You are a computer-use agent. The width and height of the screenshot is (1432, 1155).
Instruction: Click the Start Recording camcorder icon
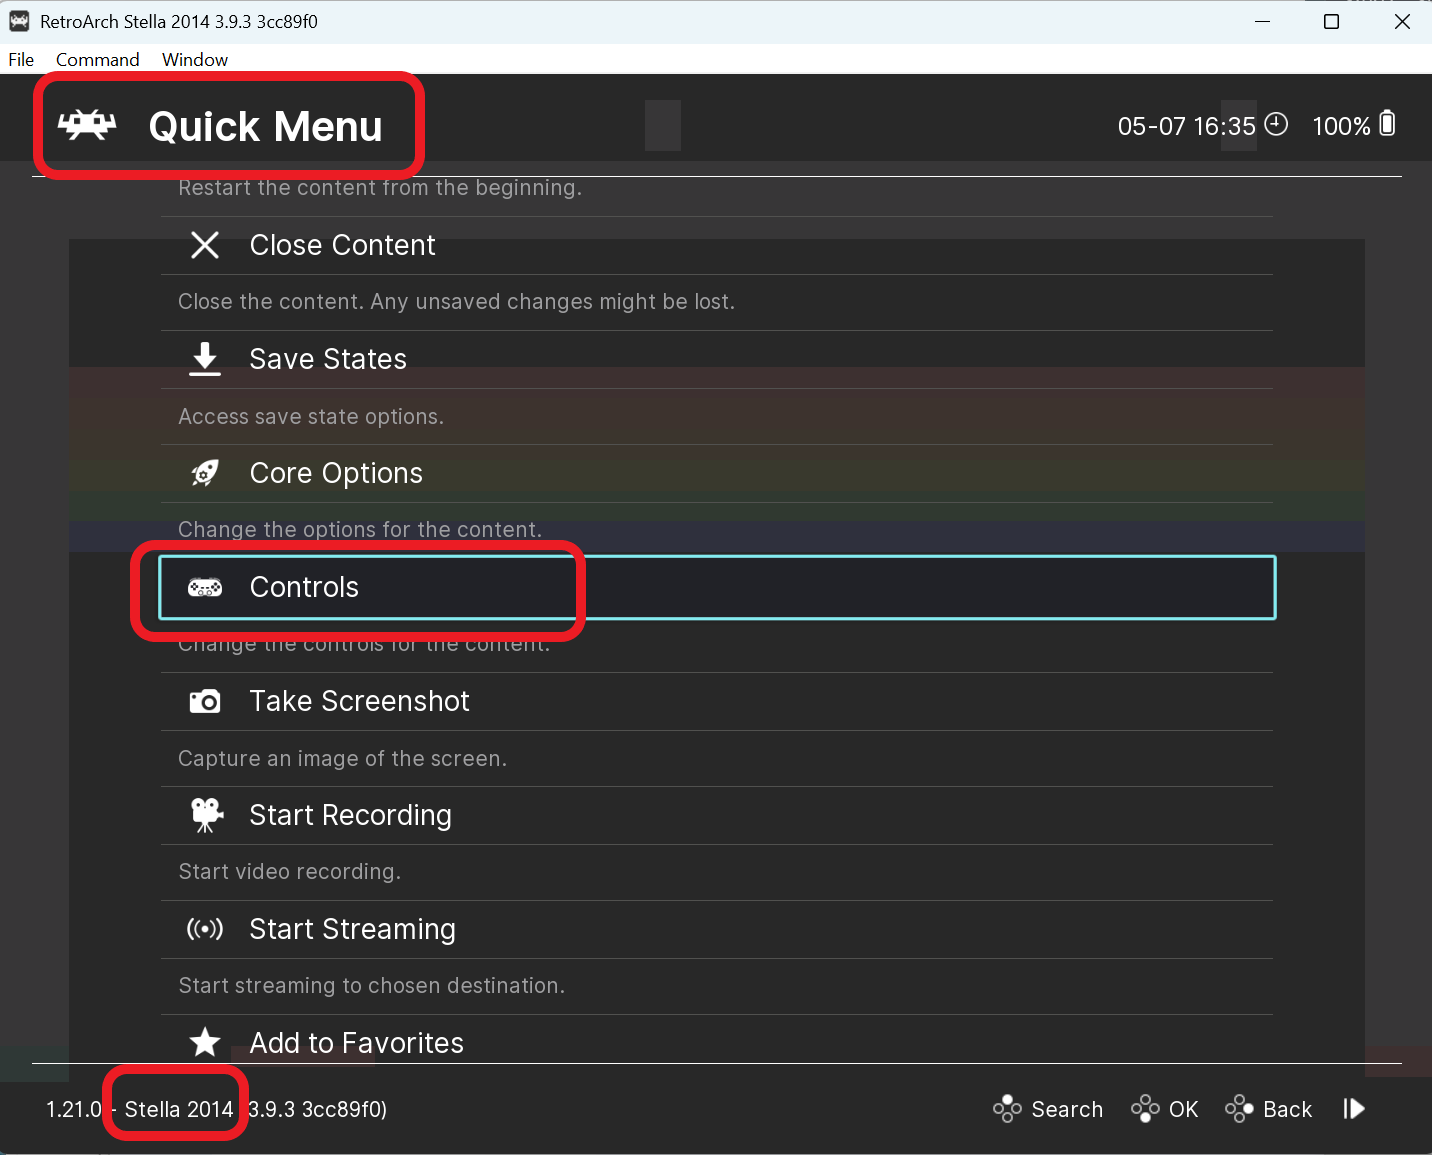tap(207, 815)
